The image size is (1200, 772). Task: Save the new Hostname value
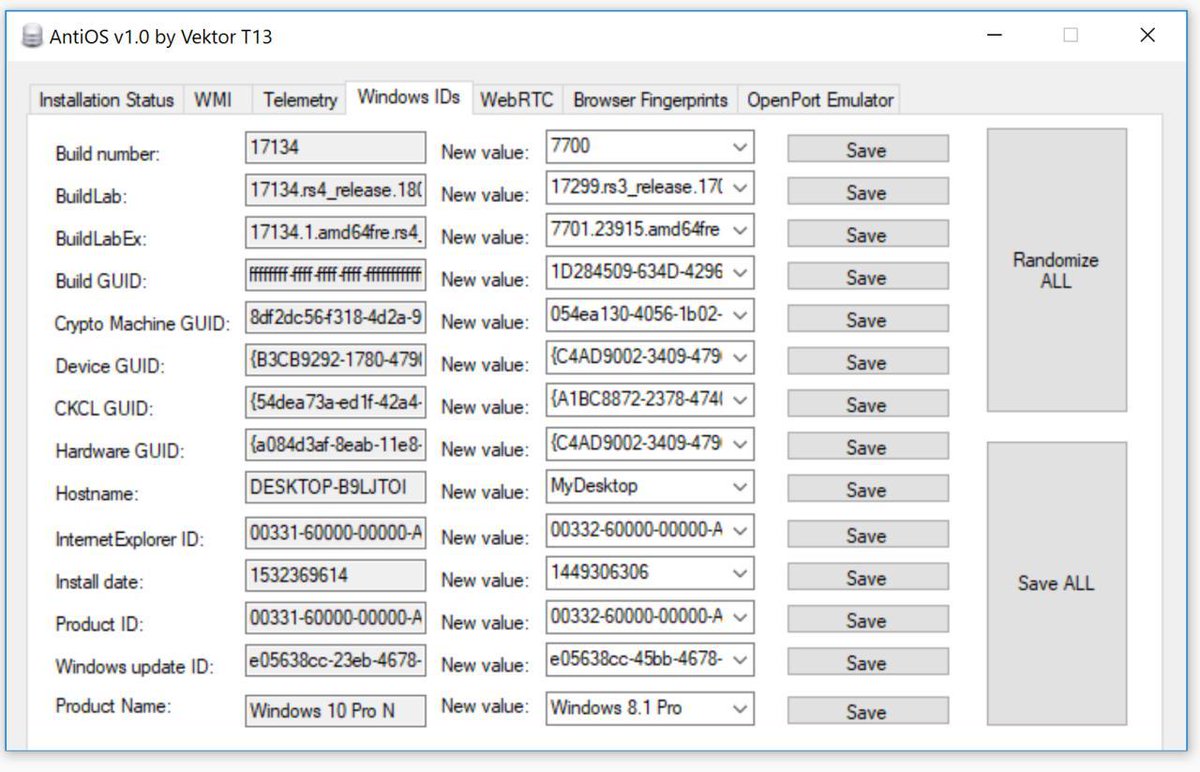[867, 490]
